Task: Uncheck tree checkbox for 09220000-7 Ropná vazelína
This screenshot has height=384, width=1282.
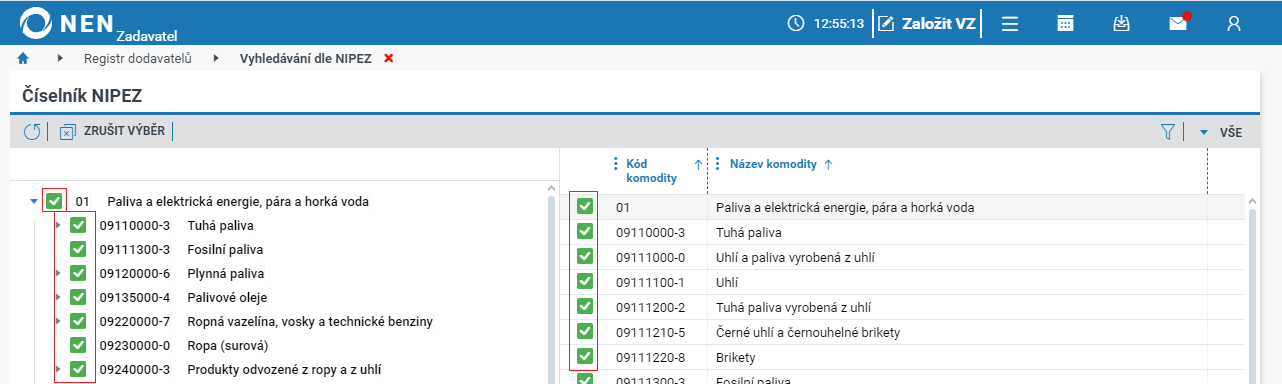Action: 78,321
